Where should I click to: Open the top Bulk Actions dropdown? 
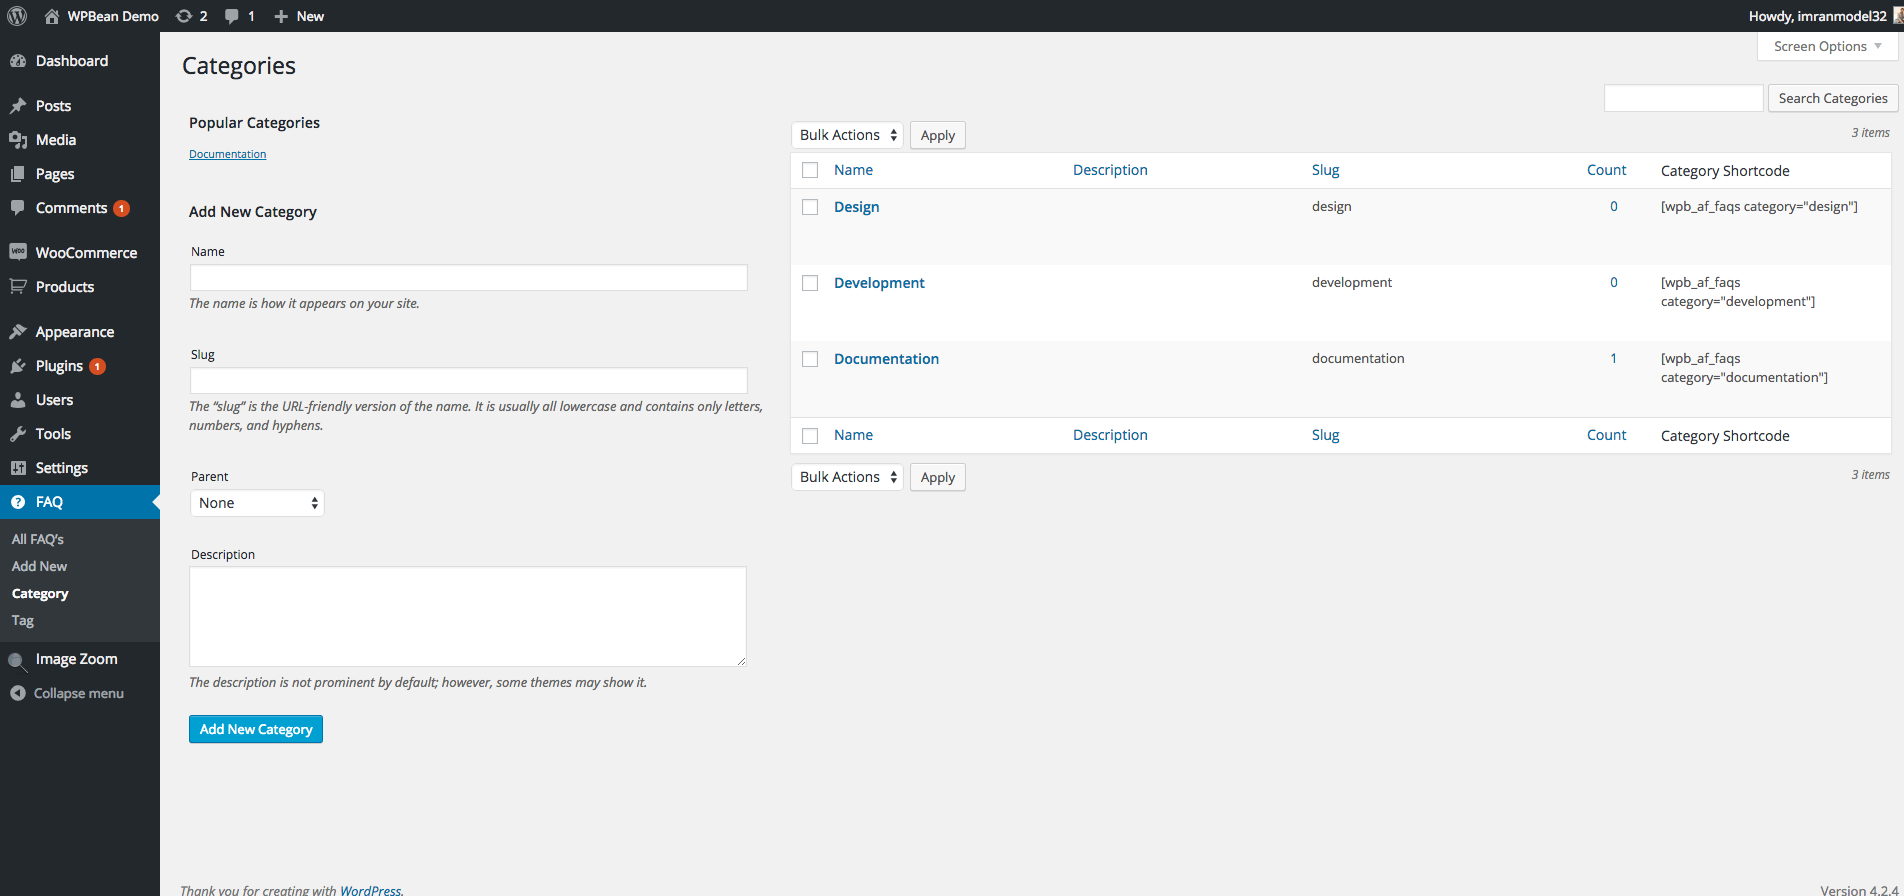(x=847, y=135)
